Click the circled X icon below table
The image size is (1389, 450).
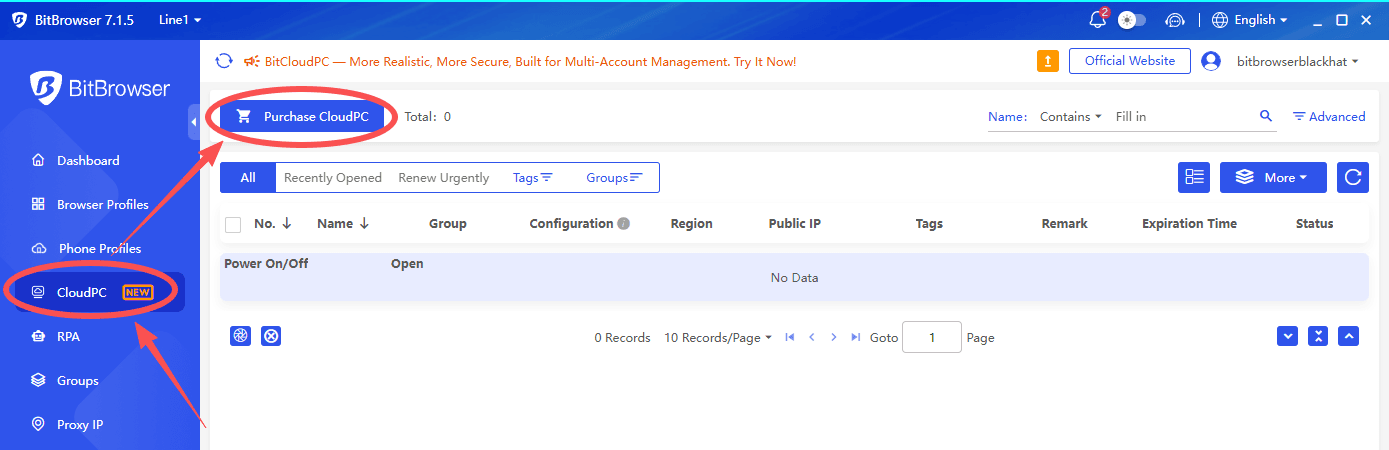pos(271,336)
